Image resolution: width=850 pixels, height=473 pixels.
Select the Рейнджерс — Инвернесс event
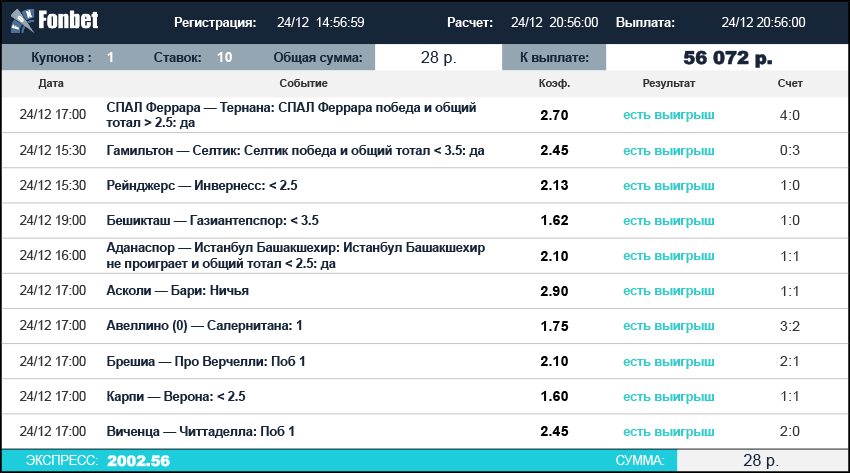pyautogui.click(x=202, y=185)
